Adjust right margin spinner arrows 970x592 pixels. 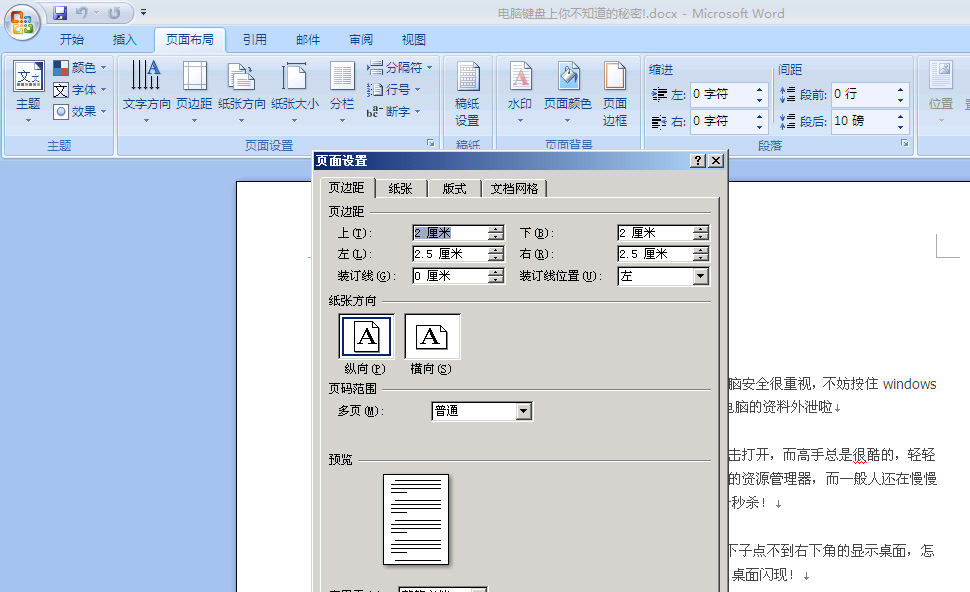pyautogui.click(x=701, y=254)
